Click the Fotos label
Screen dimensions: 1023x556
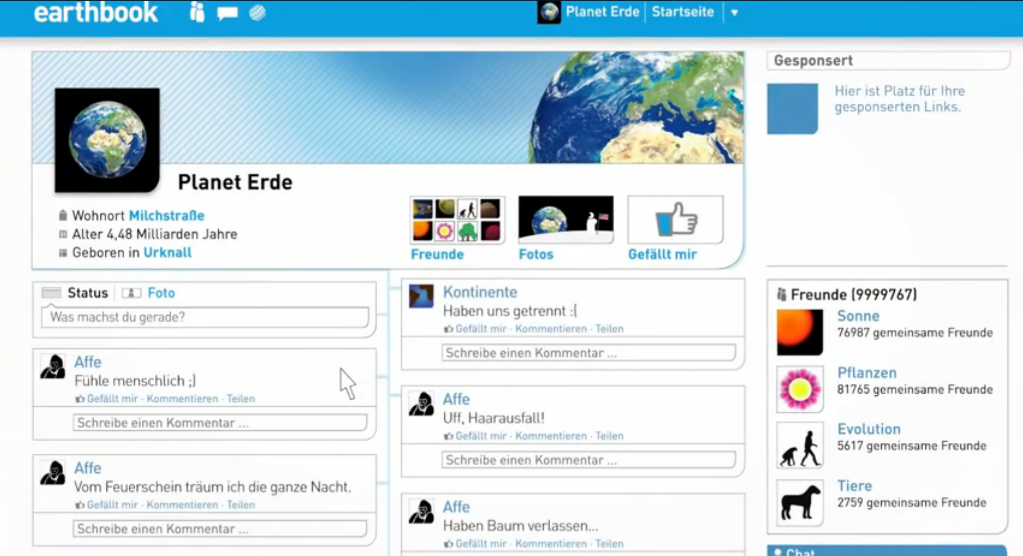(536, 255)
